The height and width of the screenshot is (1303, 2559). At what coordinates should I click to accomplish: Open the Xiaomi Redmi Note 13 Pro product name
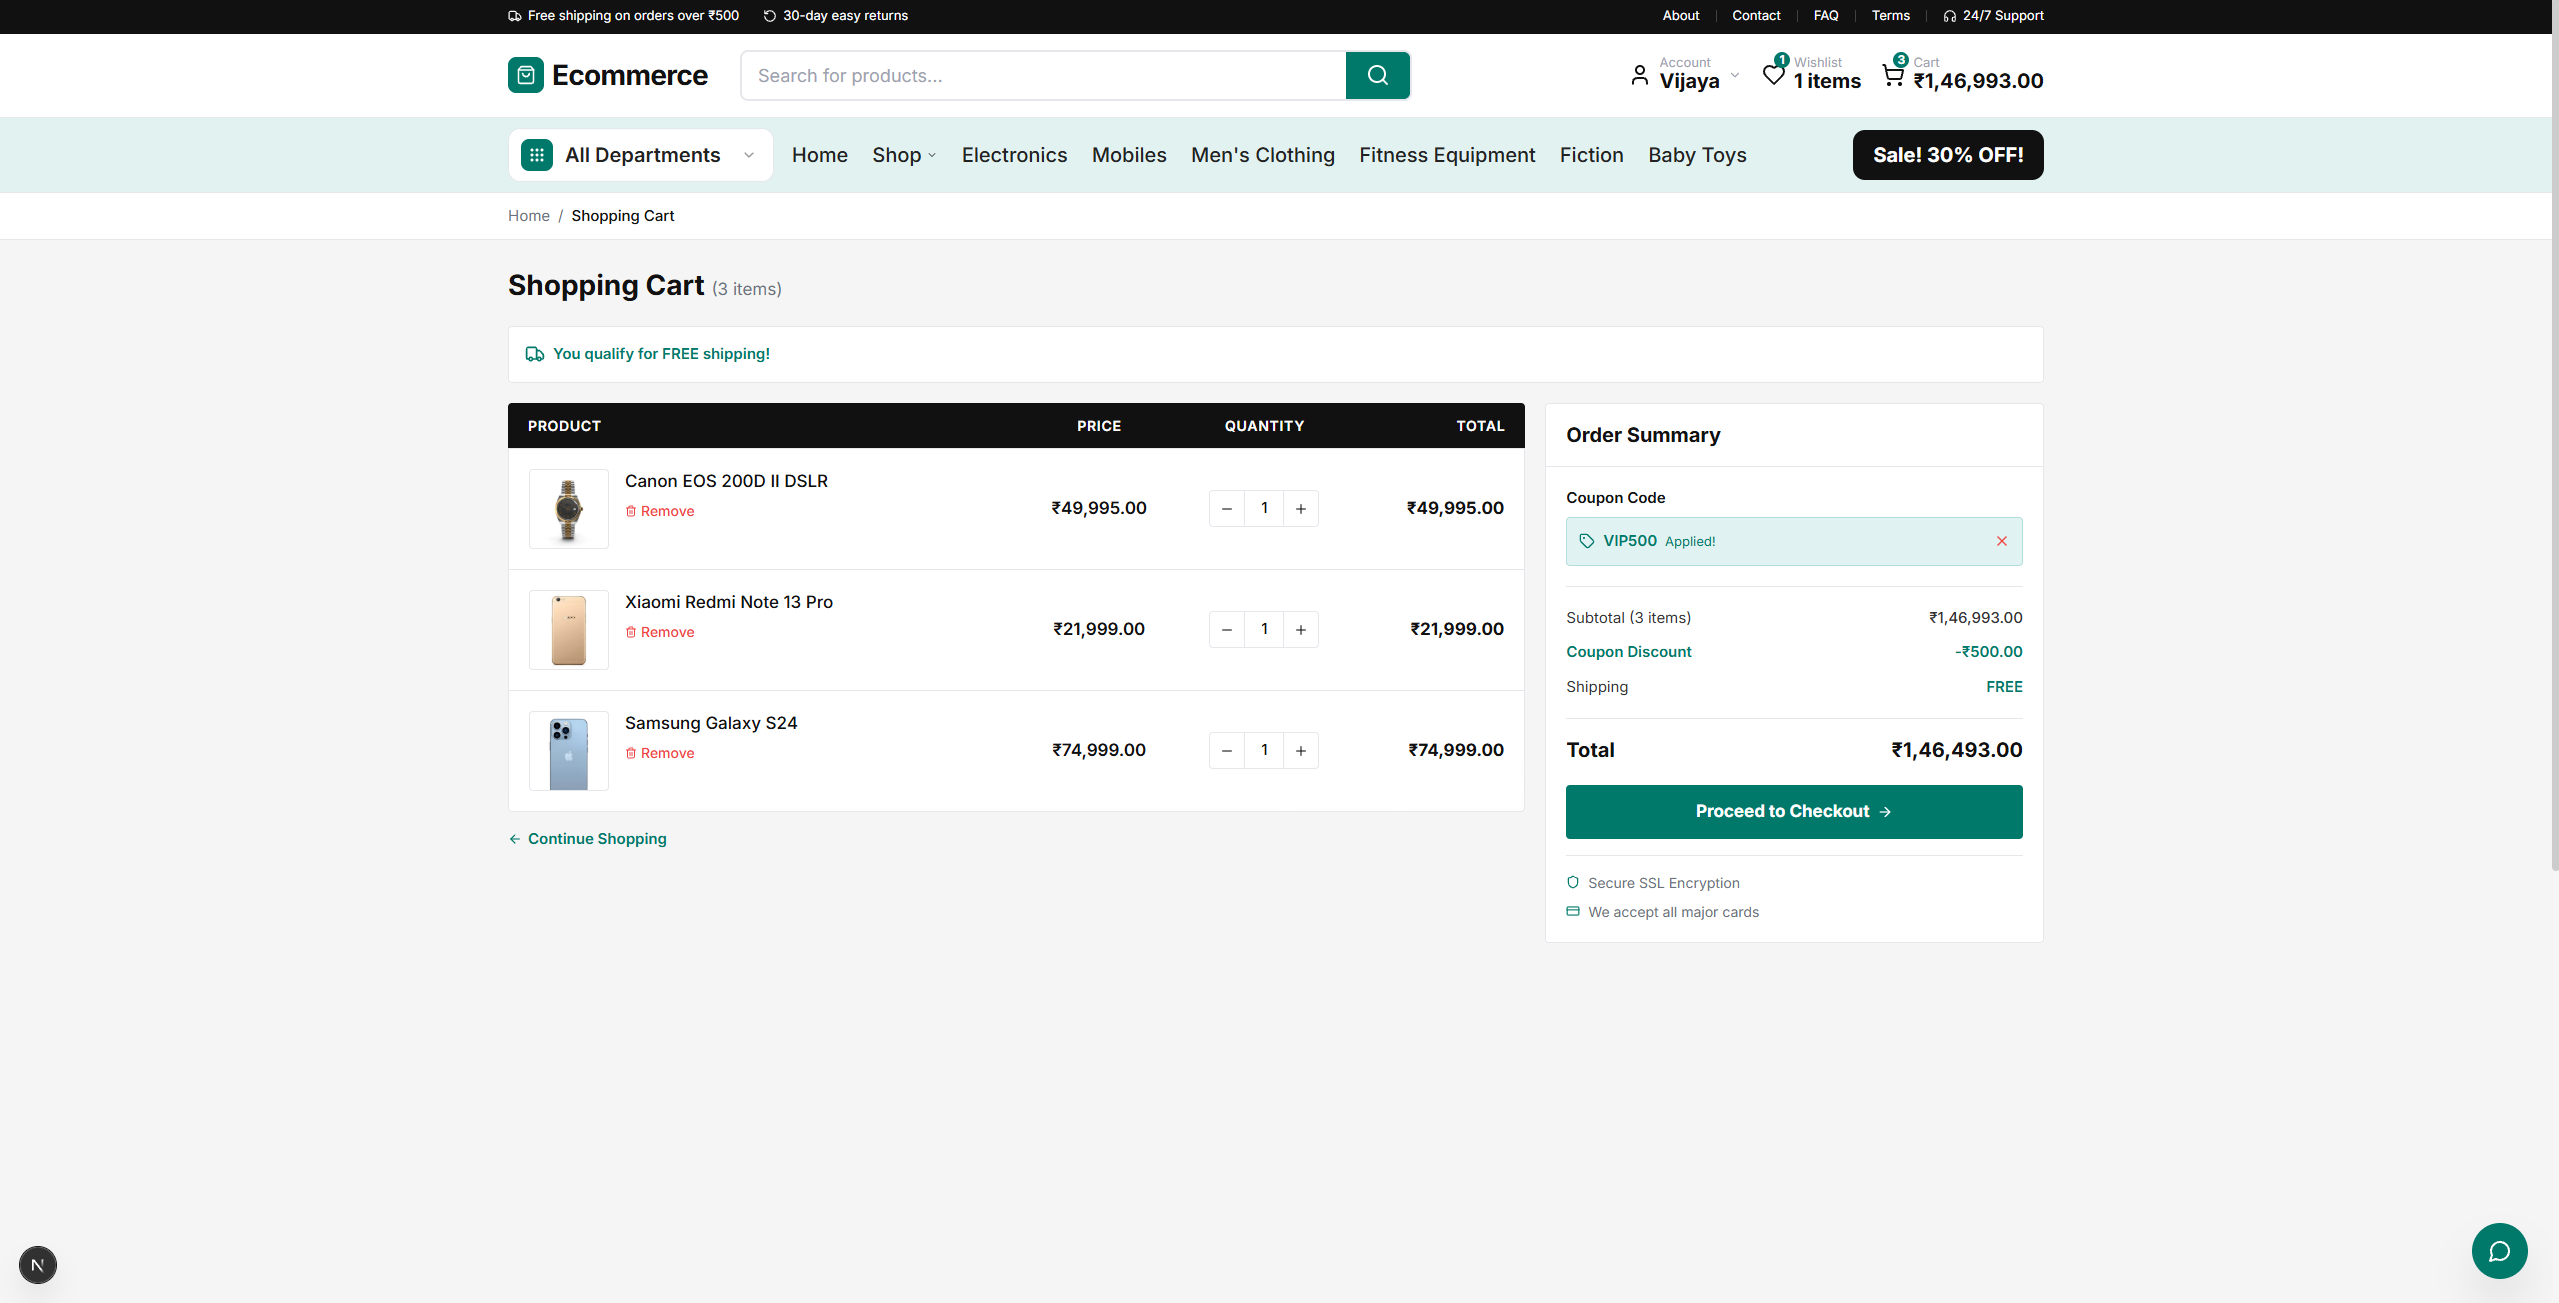[x=729, y=602]
